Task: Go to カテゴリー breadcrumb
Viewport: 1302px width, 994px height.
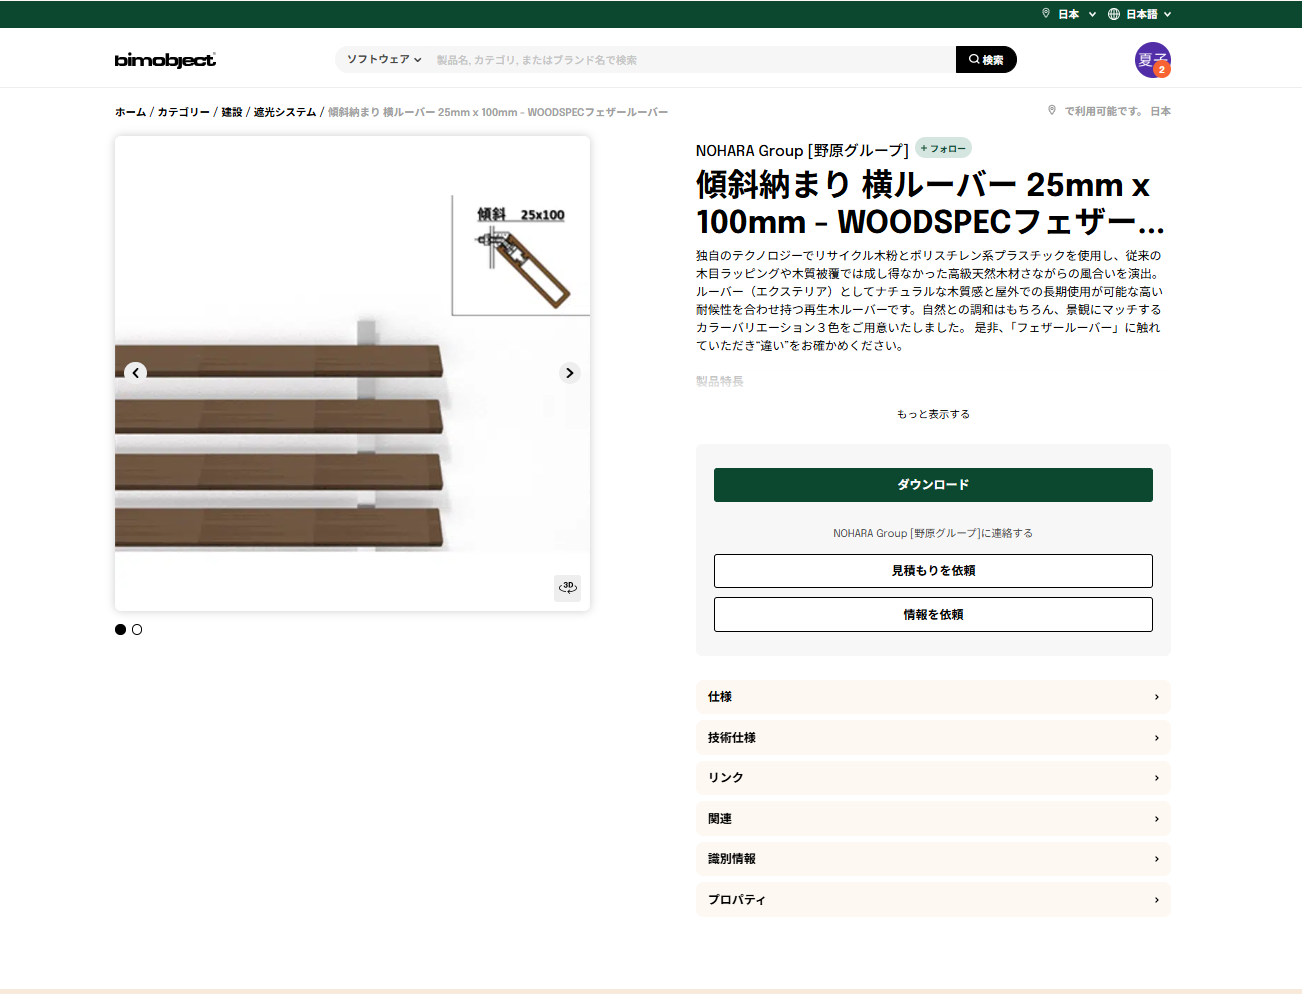Action: [183, 112]
